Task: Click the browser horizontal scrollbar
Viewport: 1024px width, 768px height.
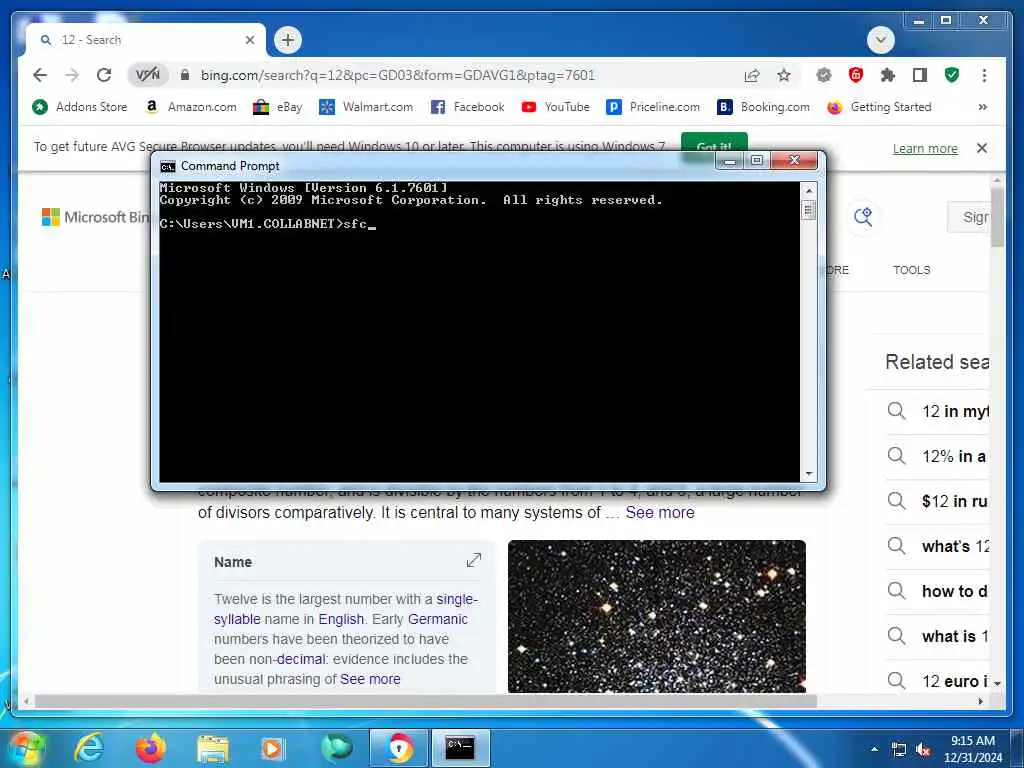Action: click(425, 701)
